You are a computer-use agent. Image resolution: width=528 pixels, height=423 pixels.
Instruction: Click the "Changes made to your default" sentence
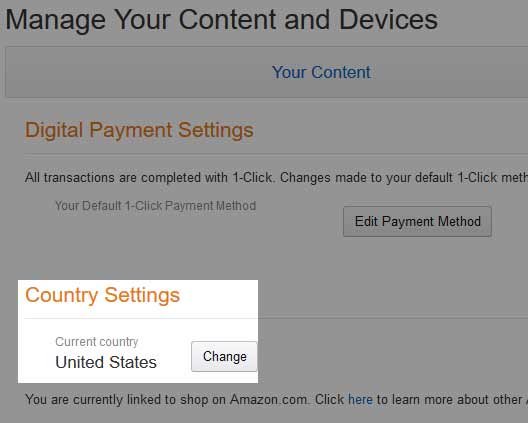403,177
